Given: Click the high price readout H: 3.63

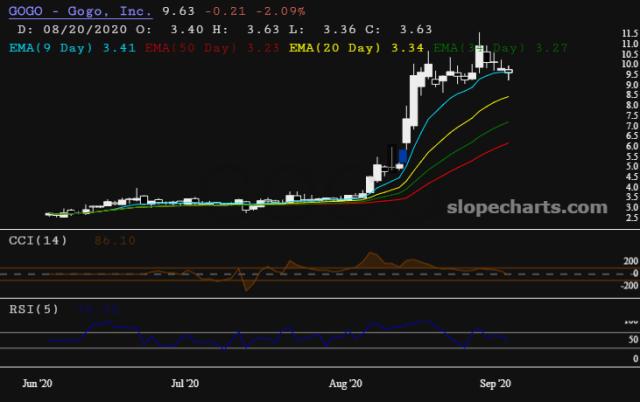Looking at the screenshot, I should (x=246, y=29).
